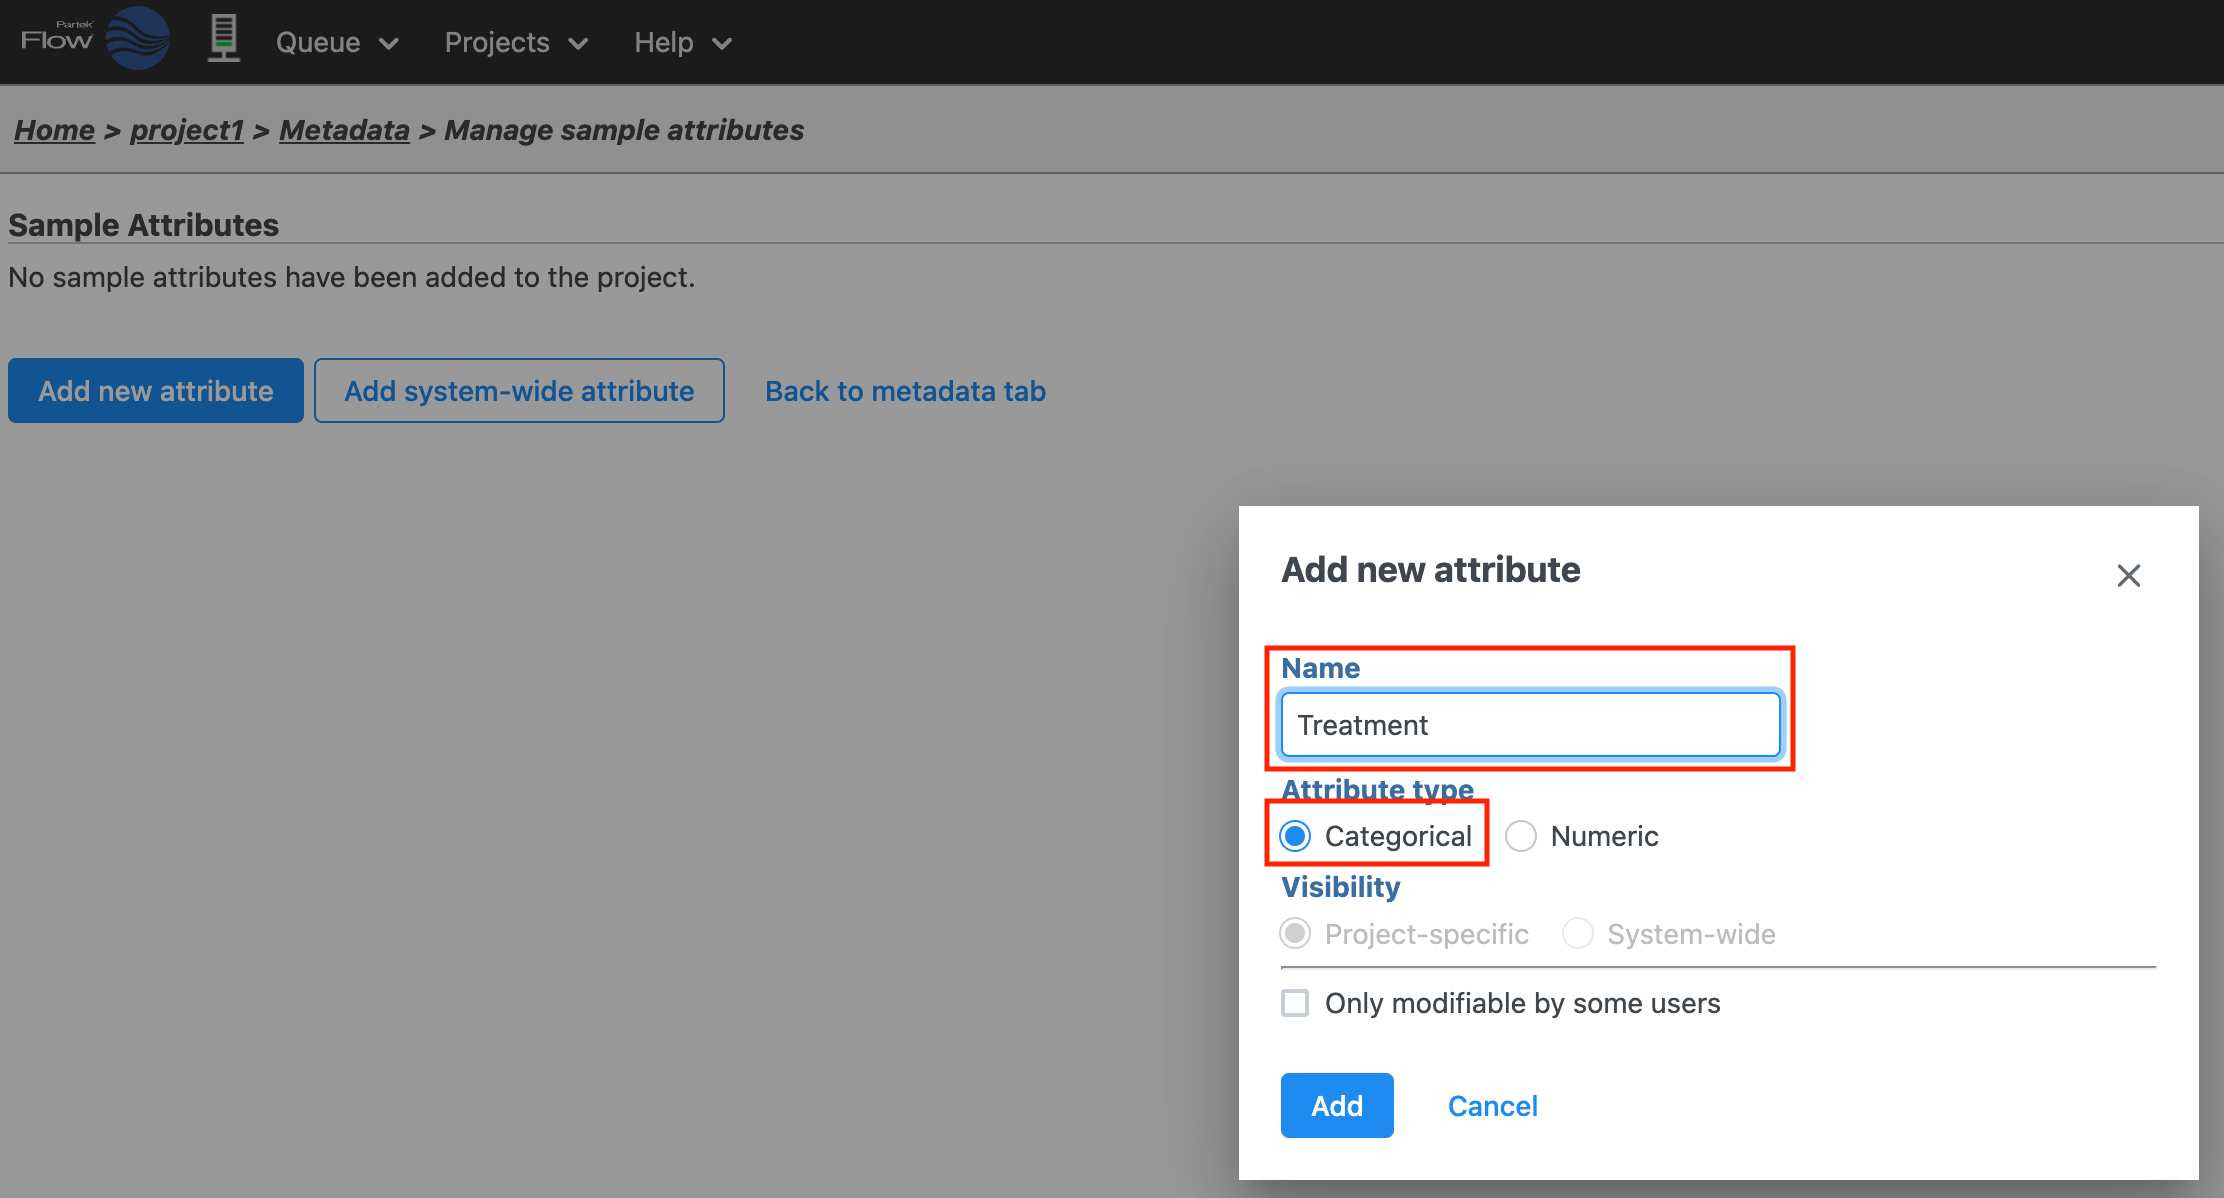2224x1198 pixels.
Task: Click the Partek Flow logo icon
Action: click(137, 40)
